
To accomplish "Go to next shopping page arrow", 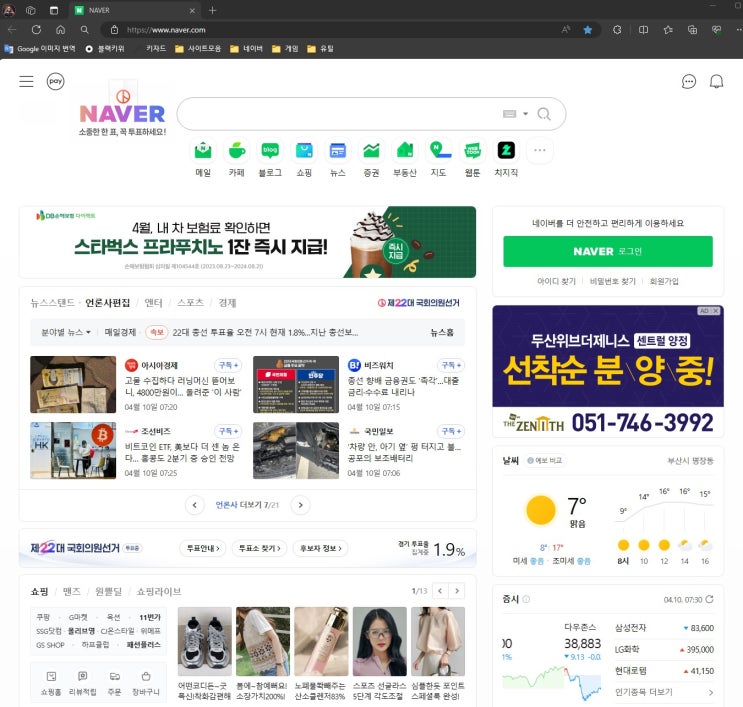I will coord(457,591).
